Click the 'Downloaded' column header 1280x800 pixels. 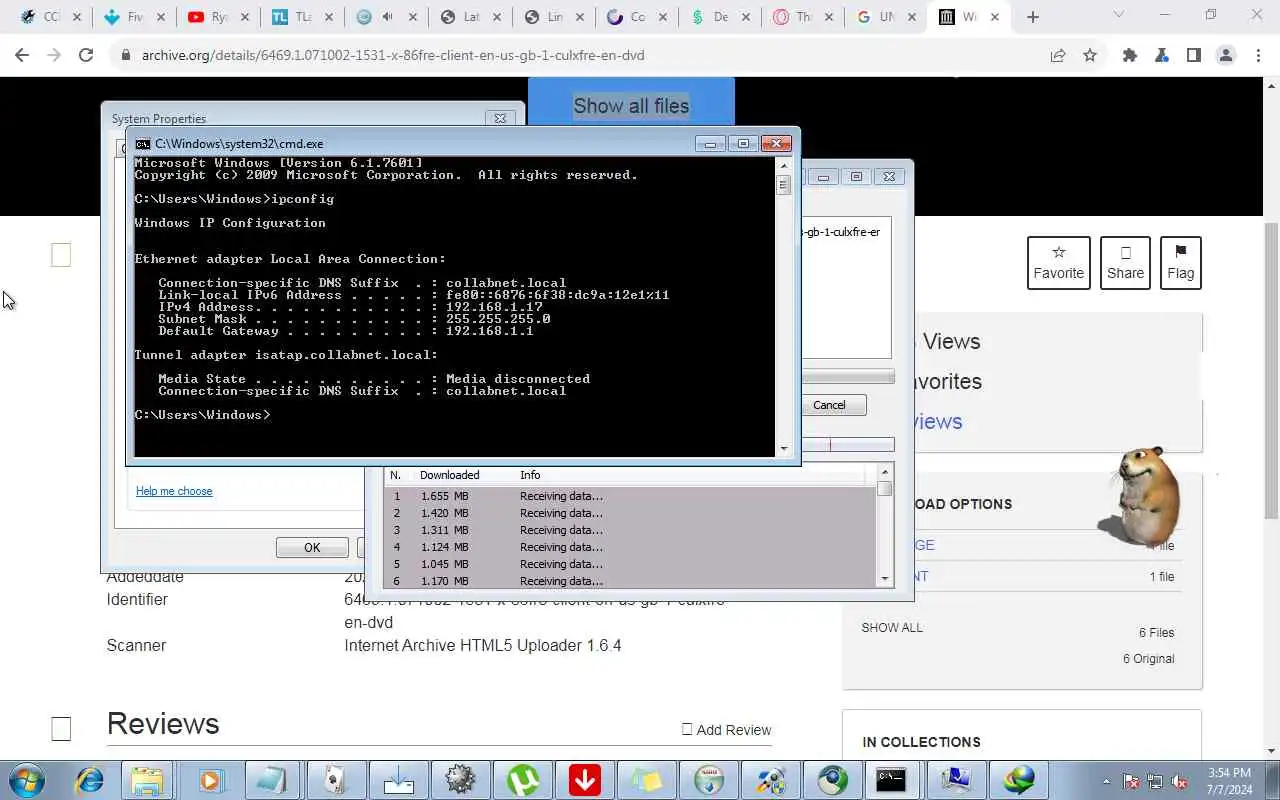click(449, 475)
